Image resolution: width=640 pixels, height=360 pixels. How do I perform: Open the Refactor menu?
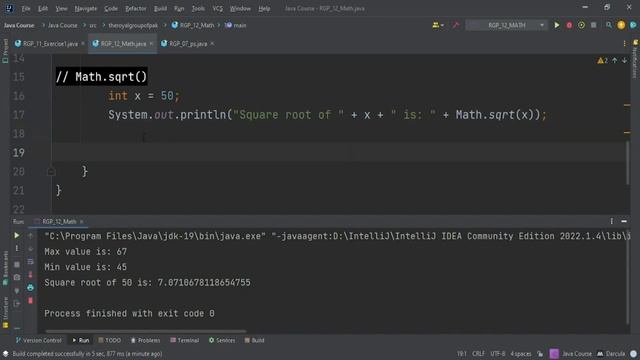pos(136,8)
